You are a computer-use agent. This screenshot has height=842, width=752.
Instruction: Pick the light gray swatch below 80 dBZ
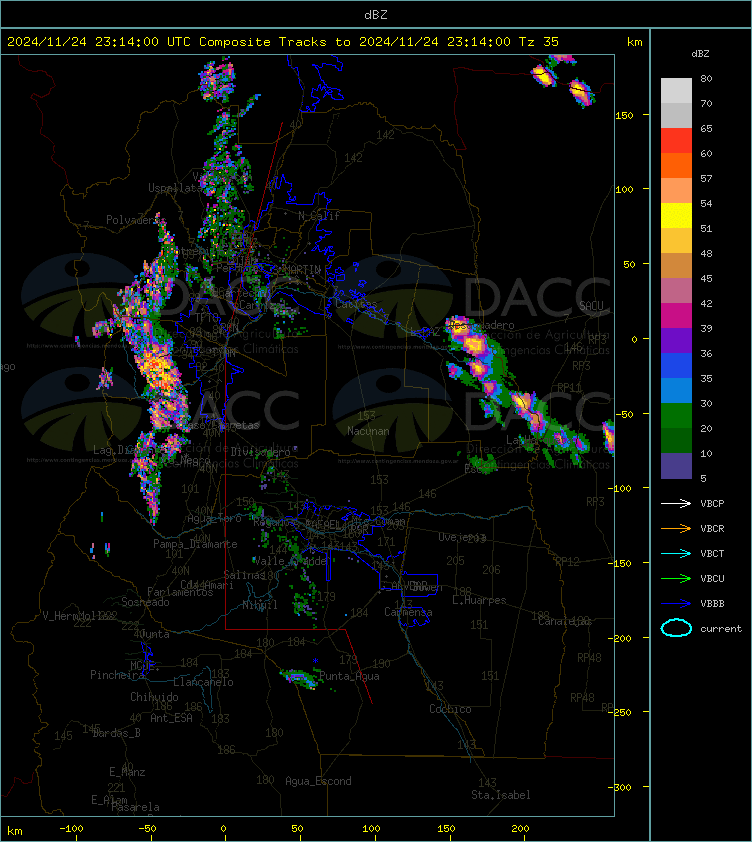point(676,91)
